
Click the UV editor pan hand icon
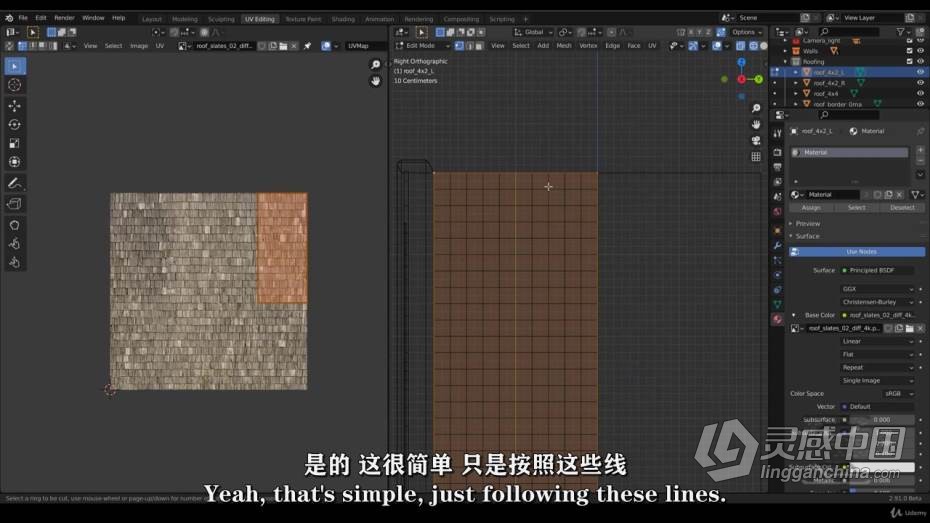point(375,81)
